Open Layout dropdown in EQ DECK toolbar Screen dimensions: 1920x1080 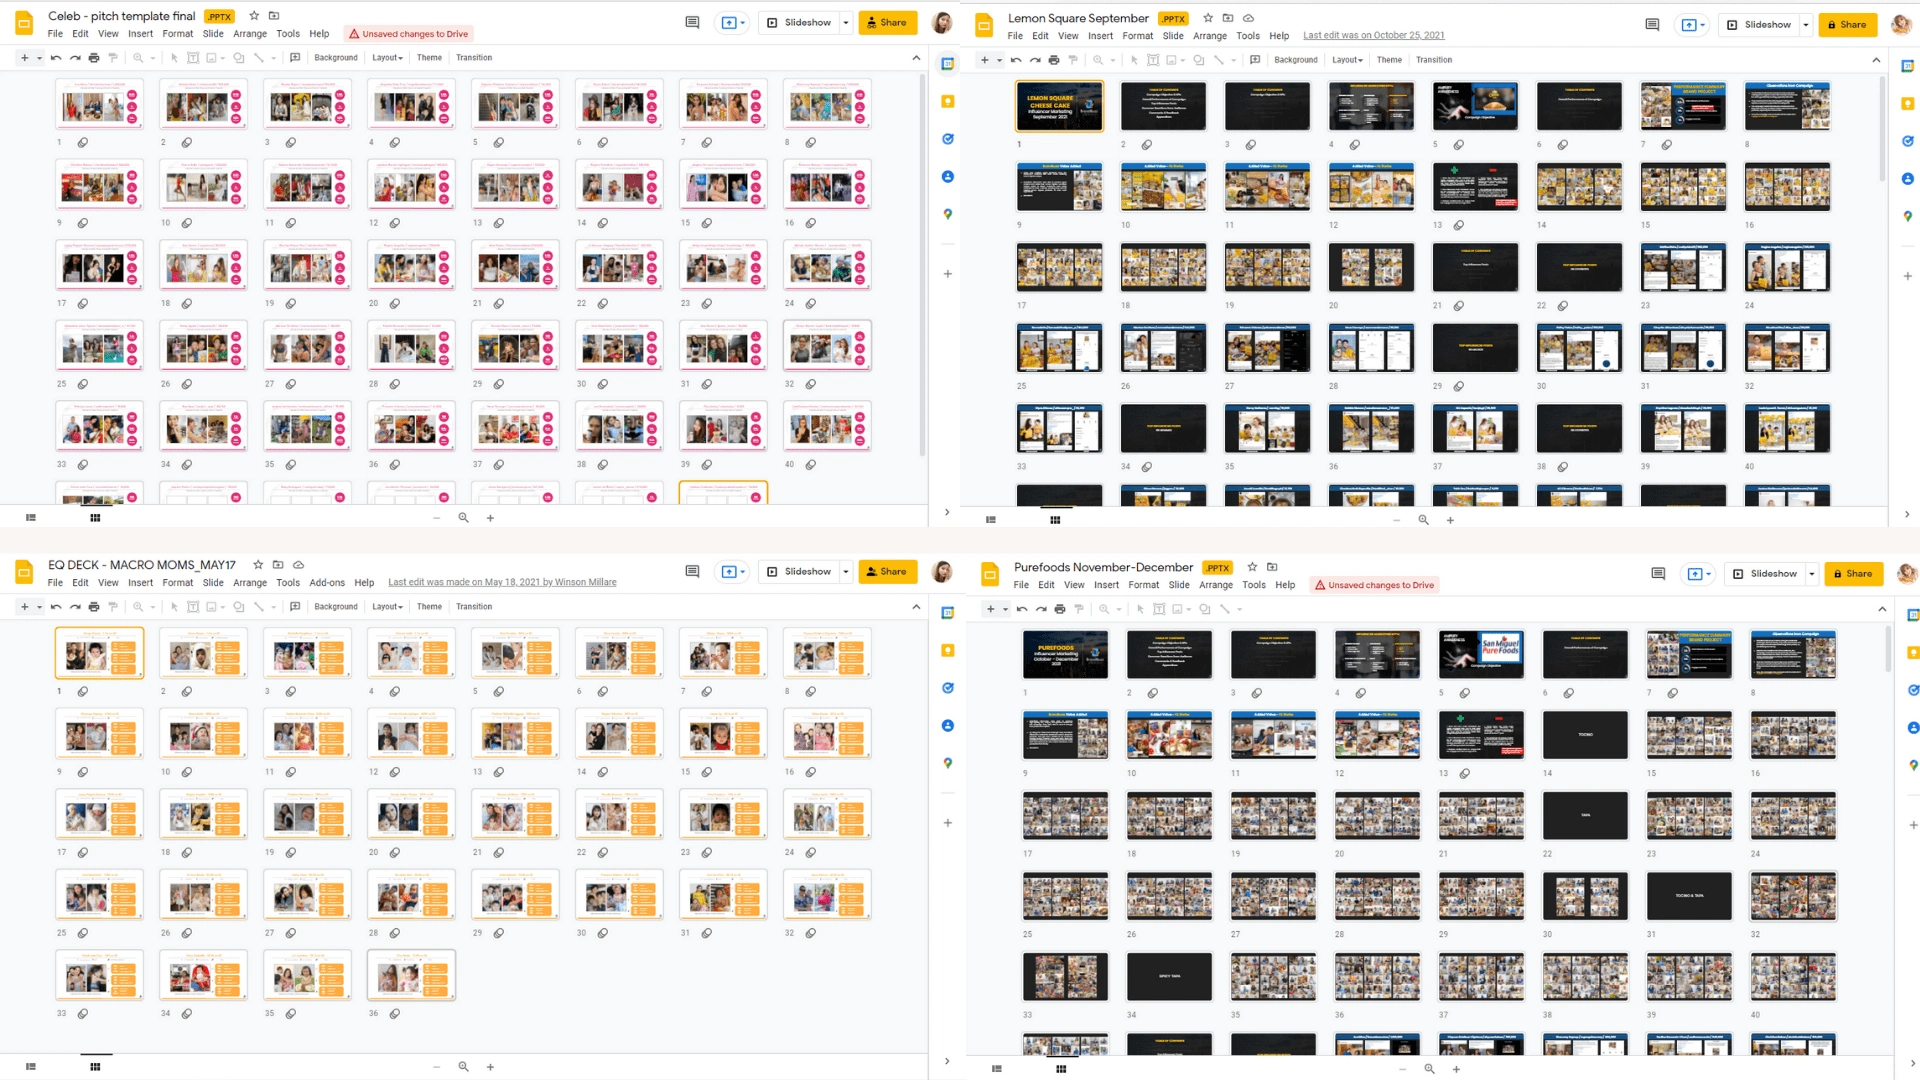pos(387,607)
